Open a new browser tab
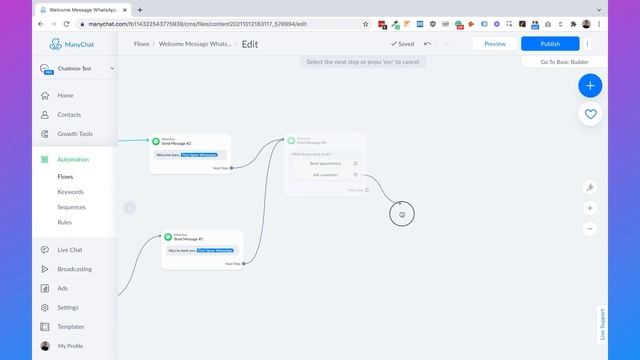This screenshot has width=640, height=360. [x=140, y=10]
